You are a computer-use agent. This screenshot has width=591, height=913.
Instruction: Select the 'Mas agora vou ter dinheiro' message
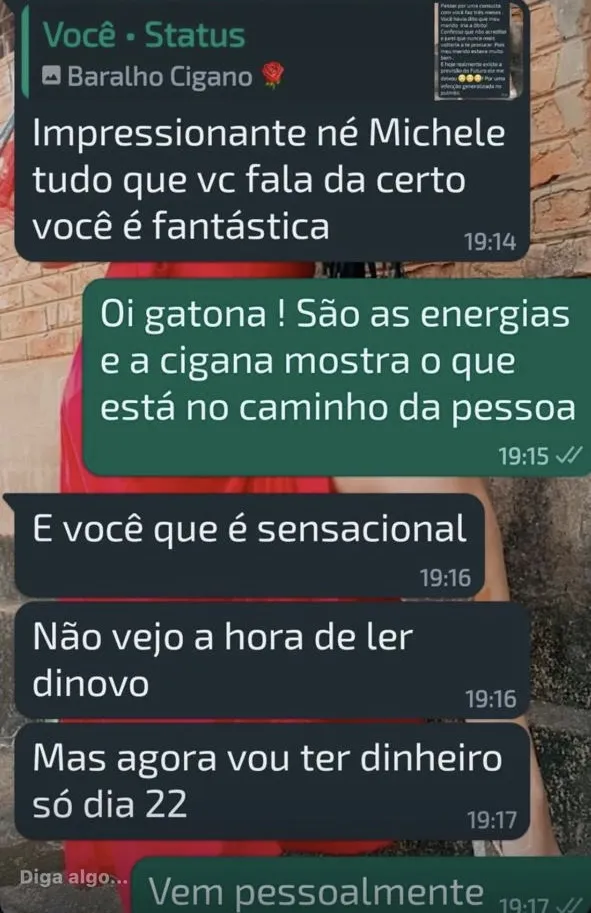(271, 781)
